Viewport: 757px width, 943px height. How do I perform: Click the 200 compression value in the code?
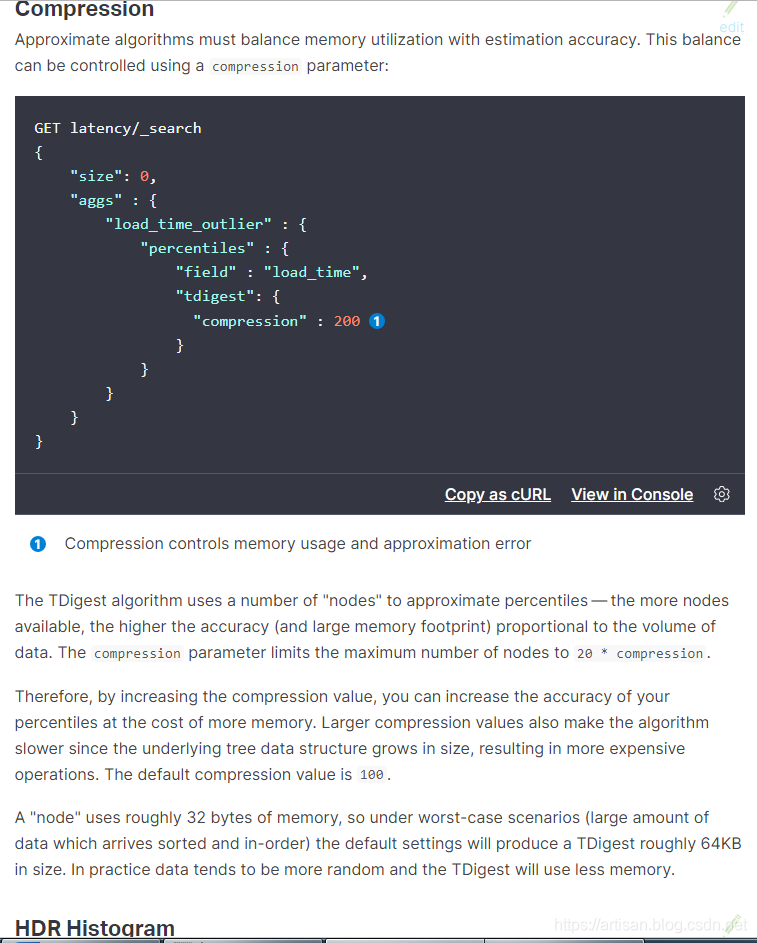click(x=347, y=321)
